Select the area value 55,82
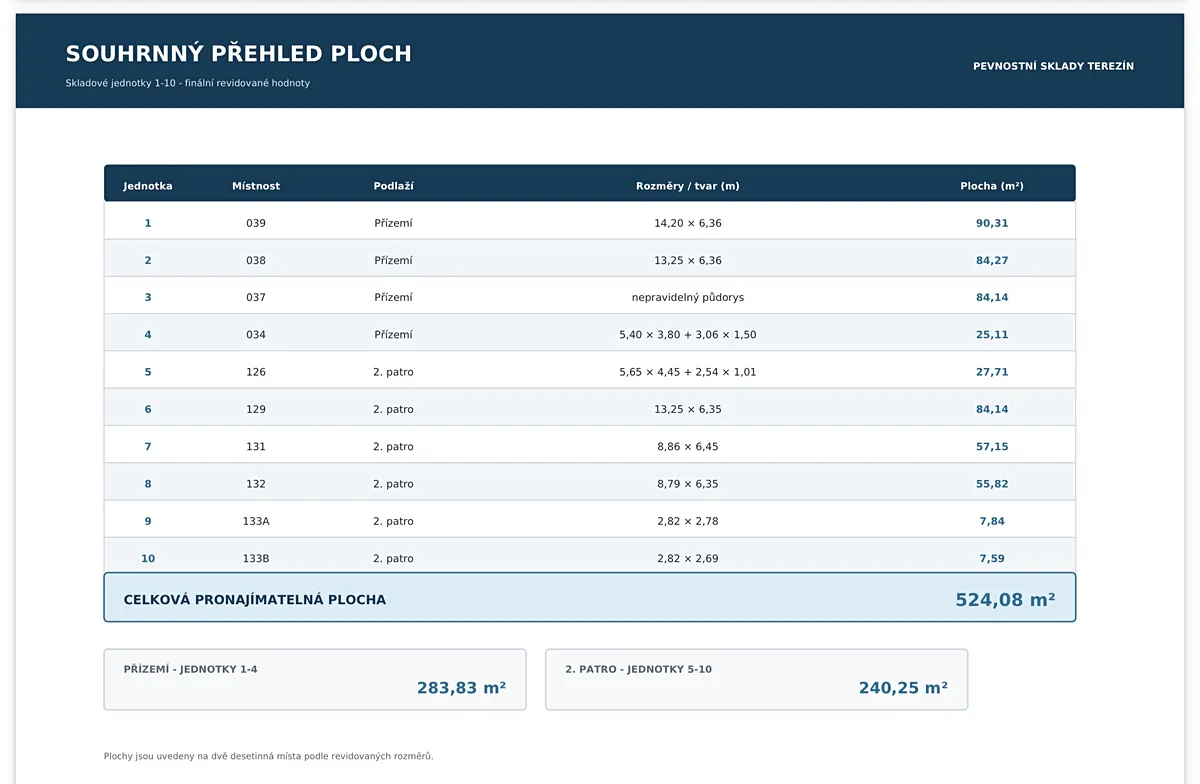Screen dimensions: 1200x784 click(992, 484)
